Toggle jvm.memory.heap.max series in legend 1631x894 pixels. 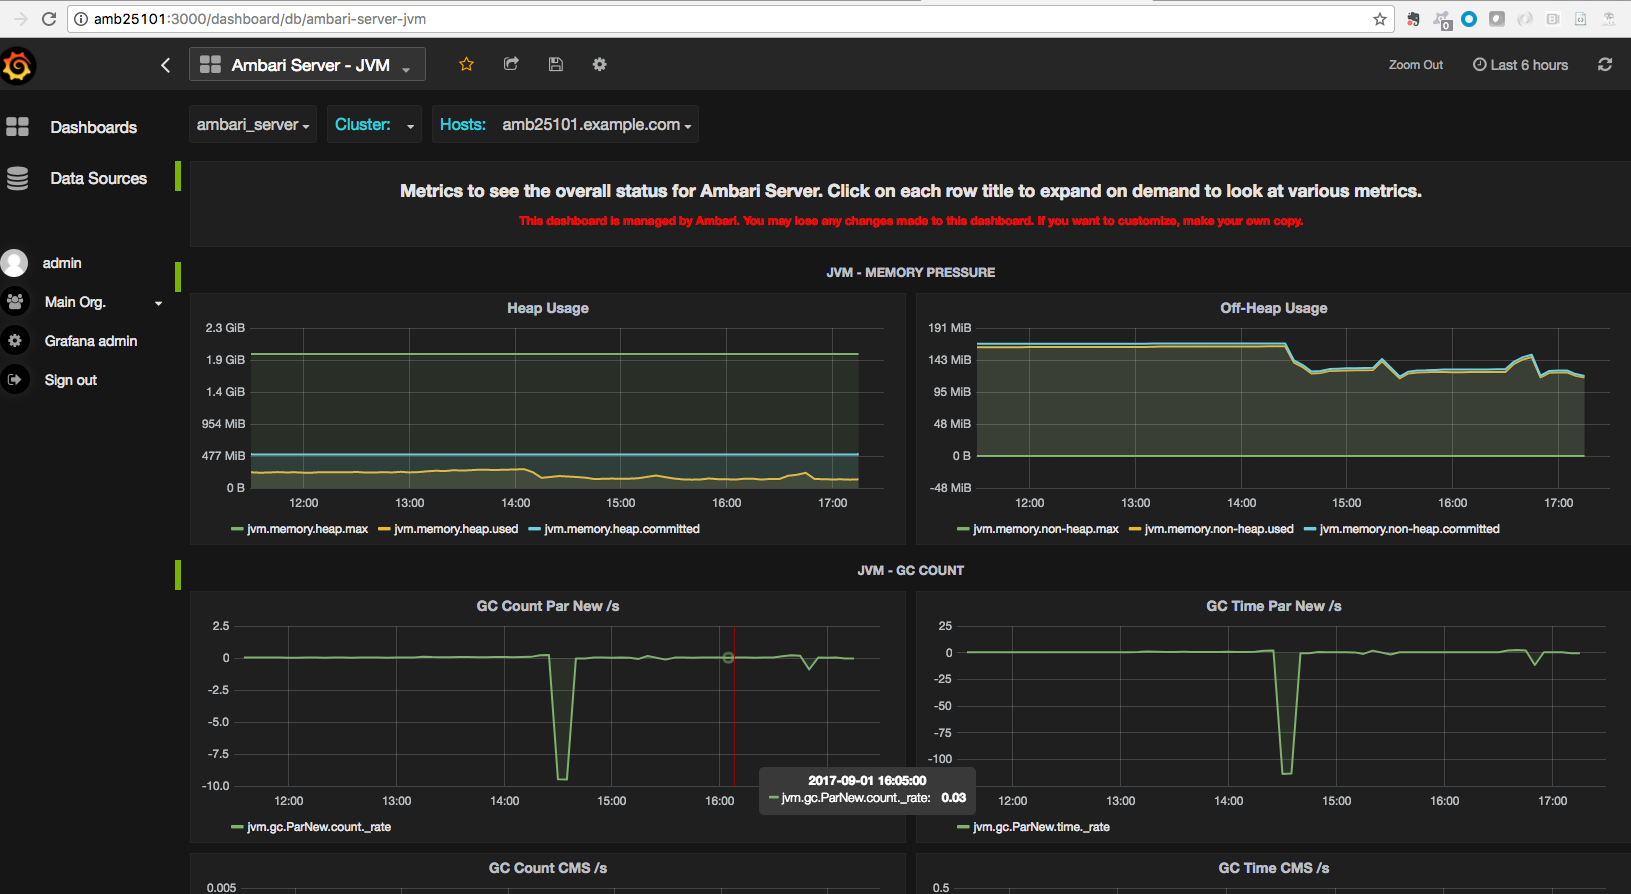tap(307, 529)
